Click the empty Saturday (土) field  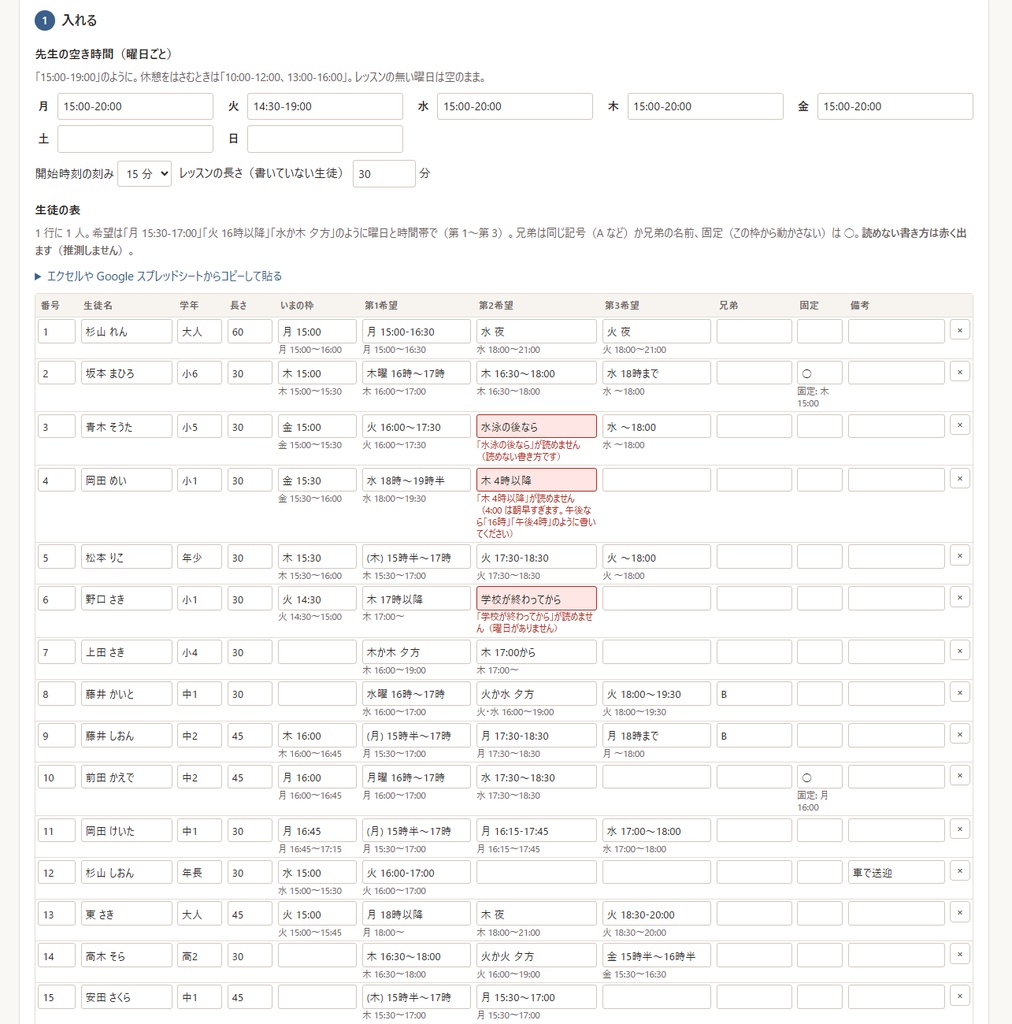135,138
